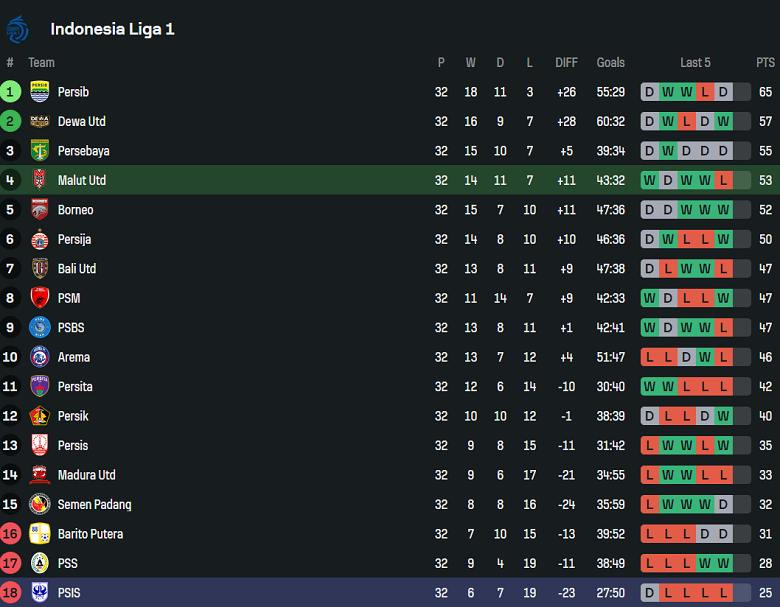Click the PSM club crest
780x607 pixels.
[40, 298]
